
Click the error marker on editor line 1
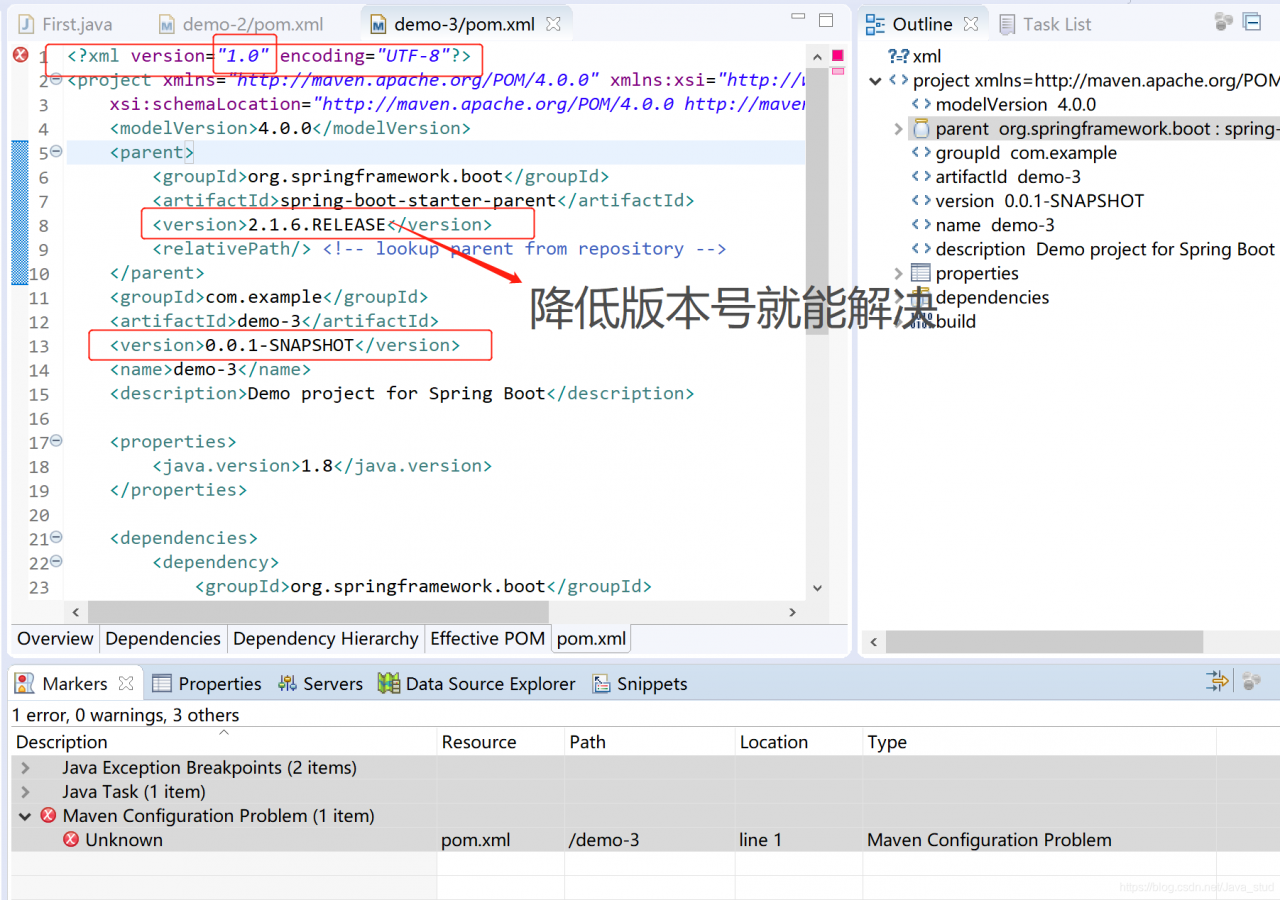click(x=20, y=55)
